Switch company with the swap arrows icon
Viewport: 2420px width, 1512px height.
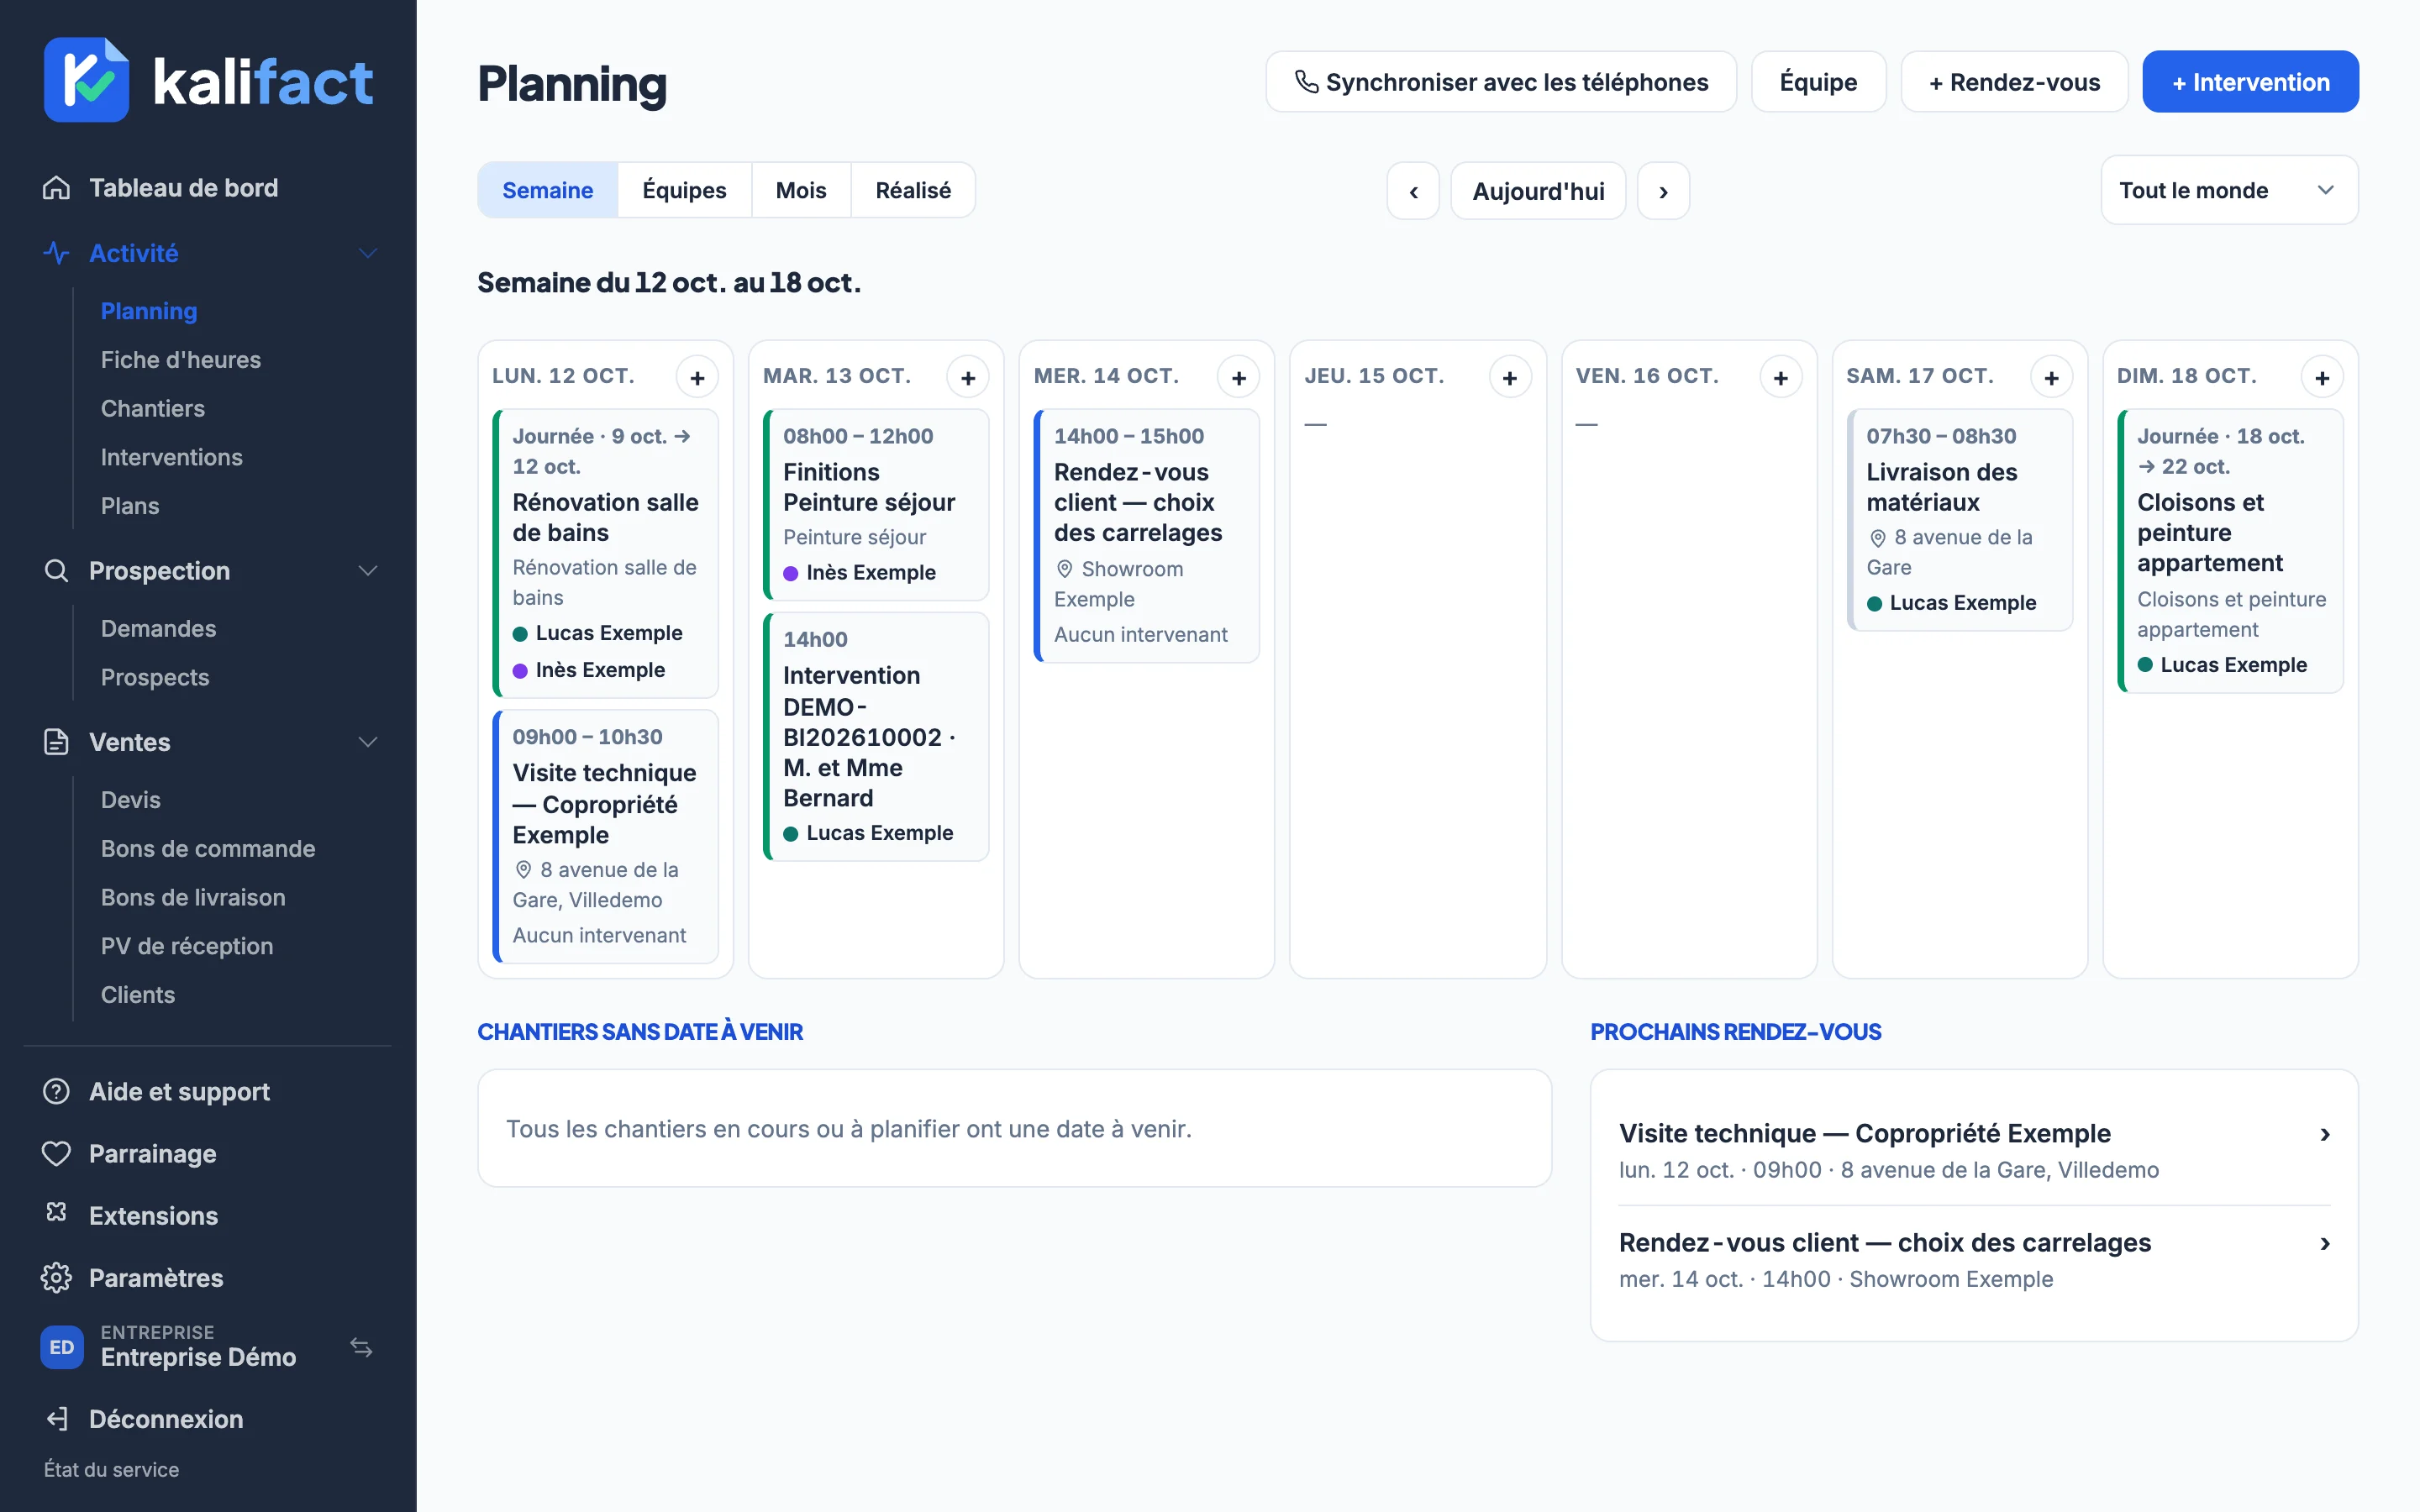[361, 1347]
